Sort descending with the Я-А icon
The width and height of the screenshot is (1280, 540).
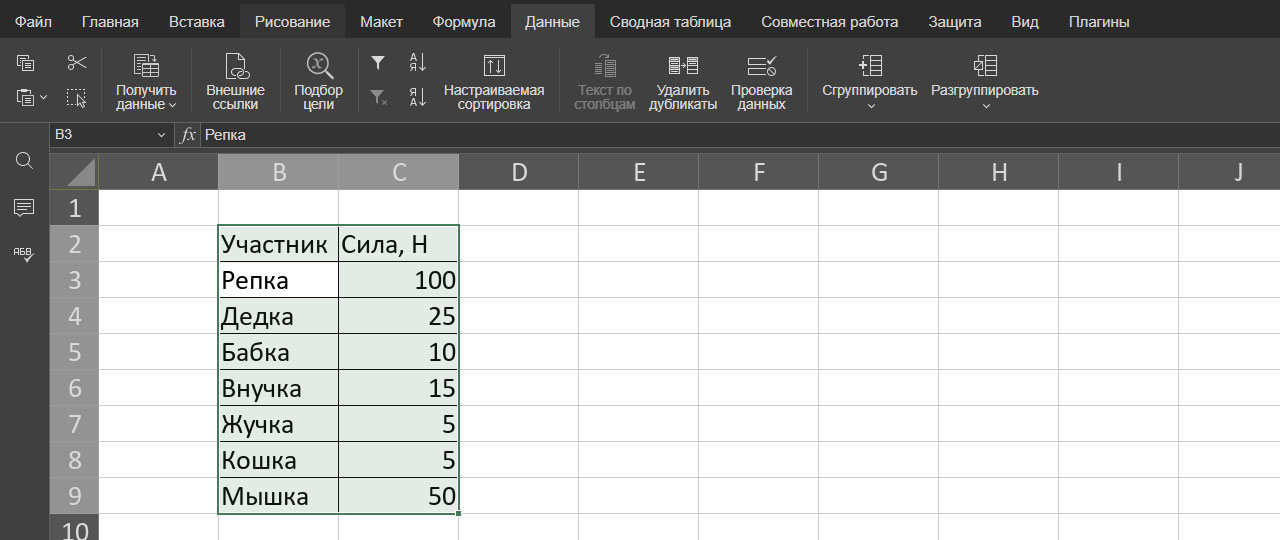tap(418, 98)
